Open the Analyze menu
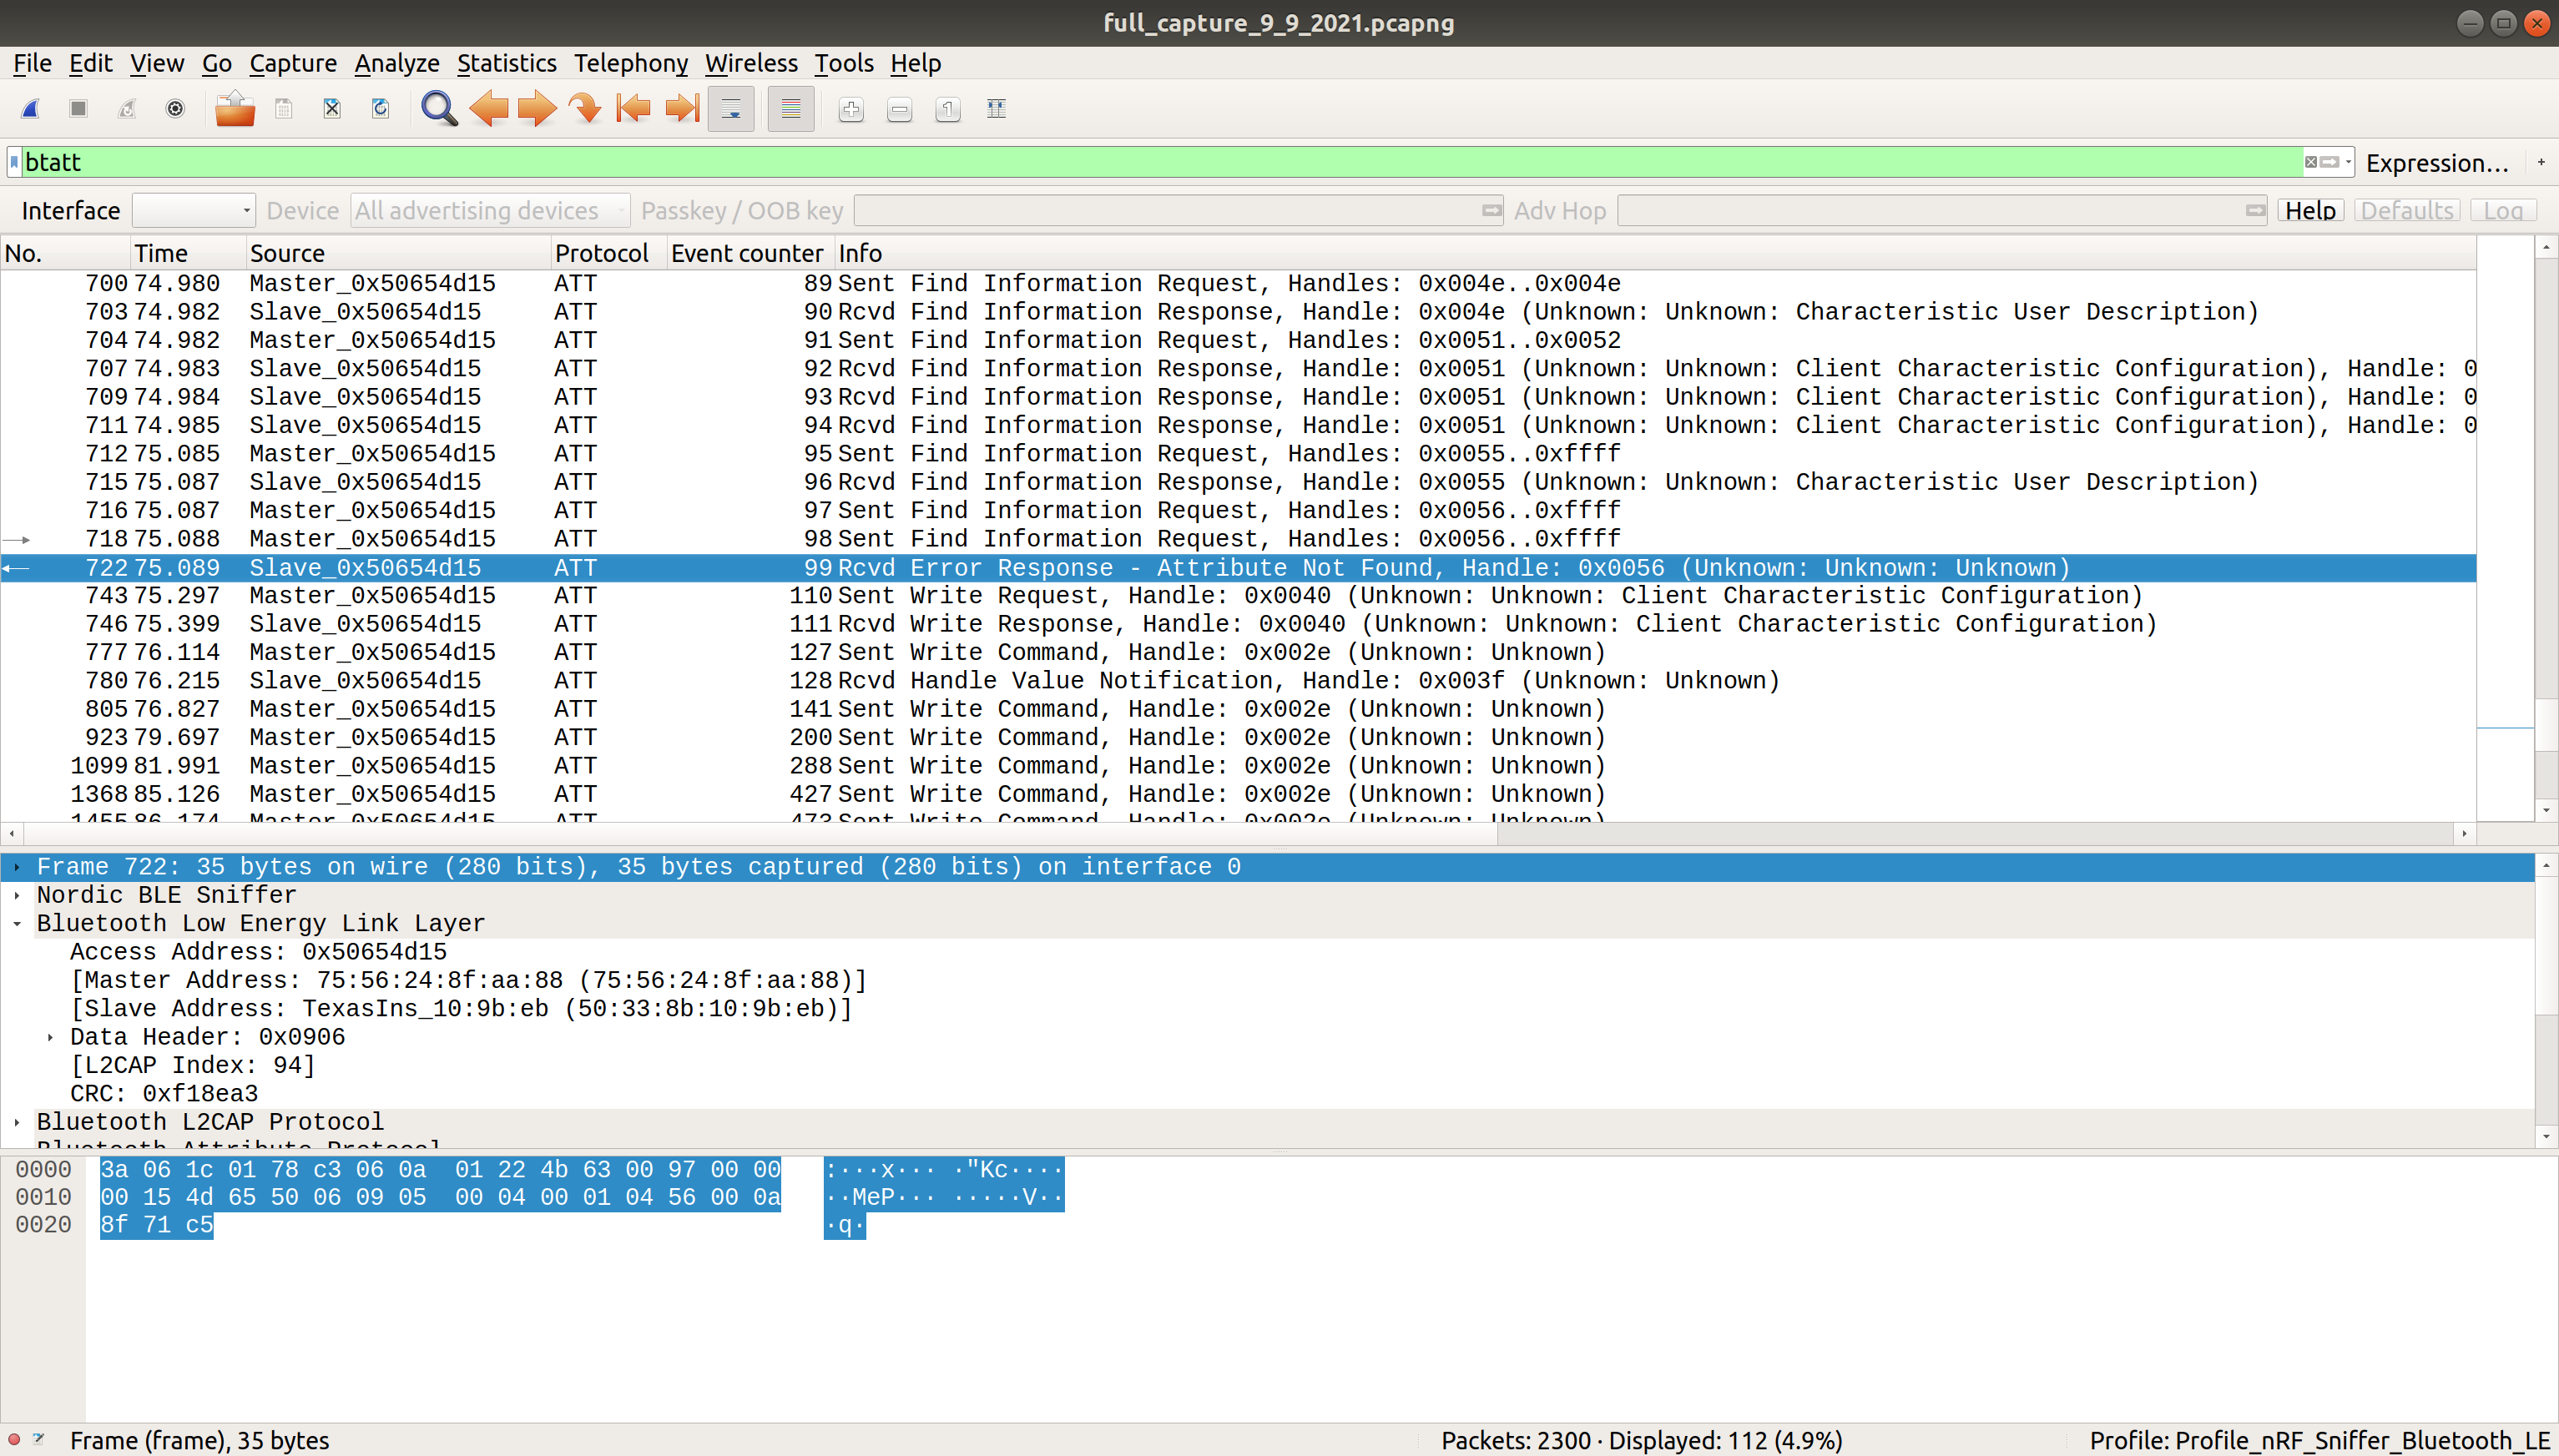Screen dimensions: 2559x1456 (397, 63)
